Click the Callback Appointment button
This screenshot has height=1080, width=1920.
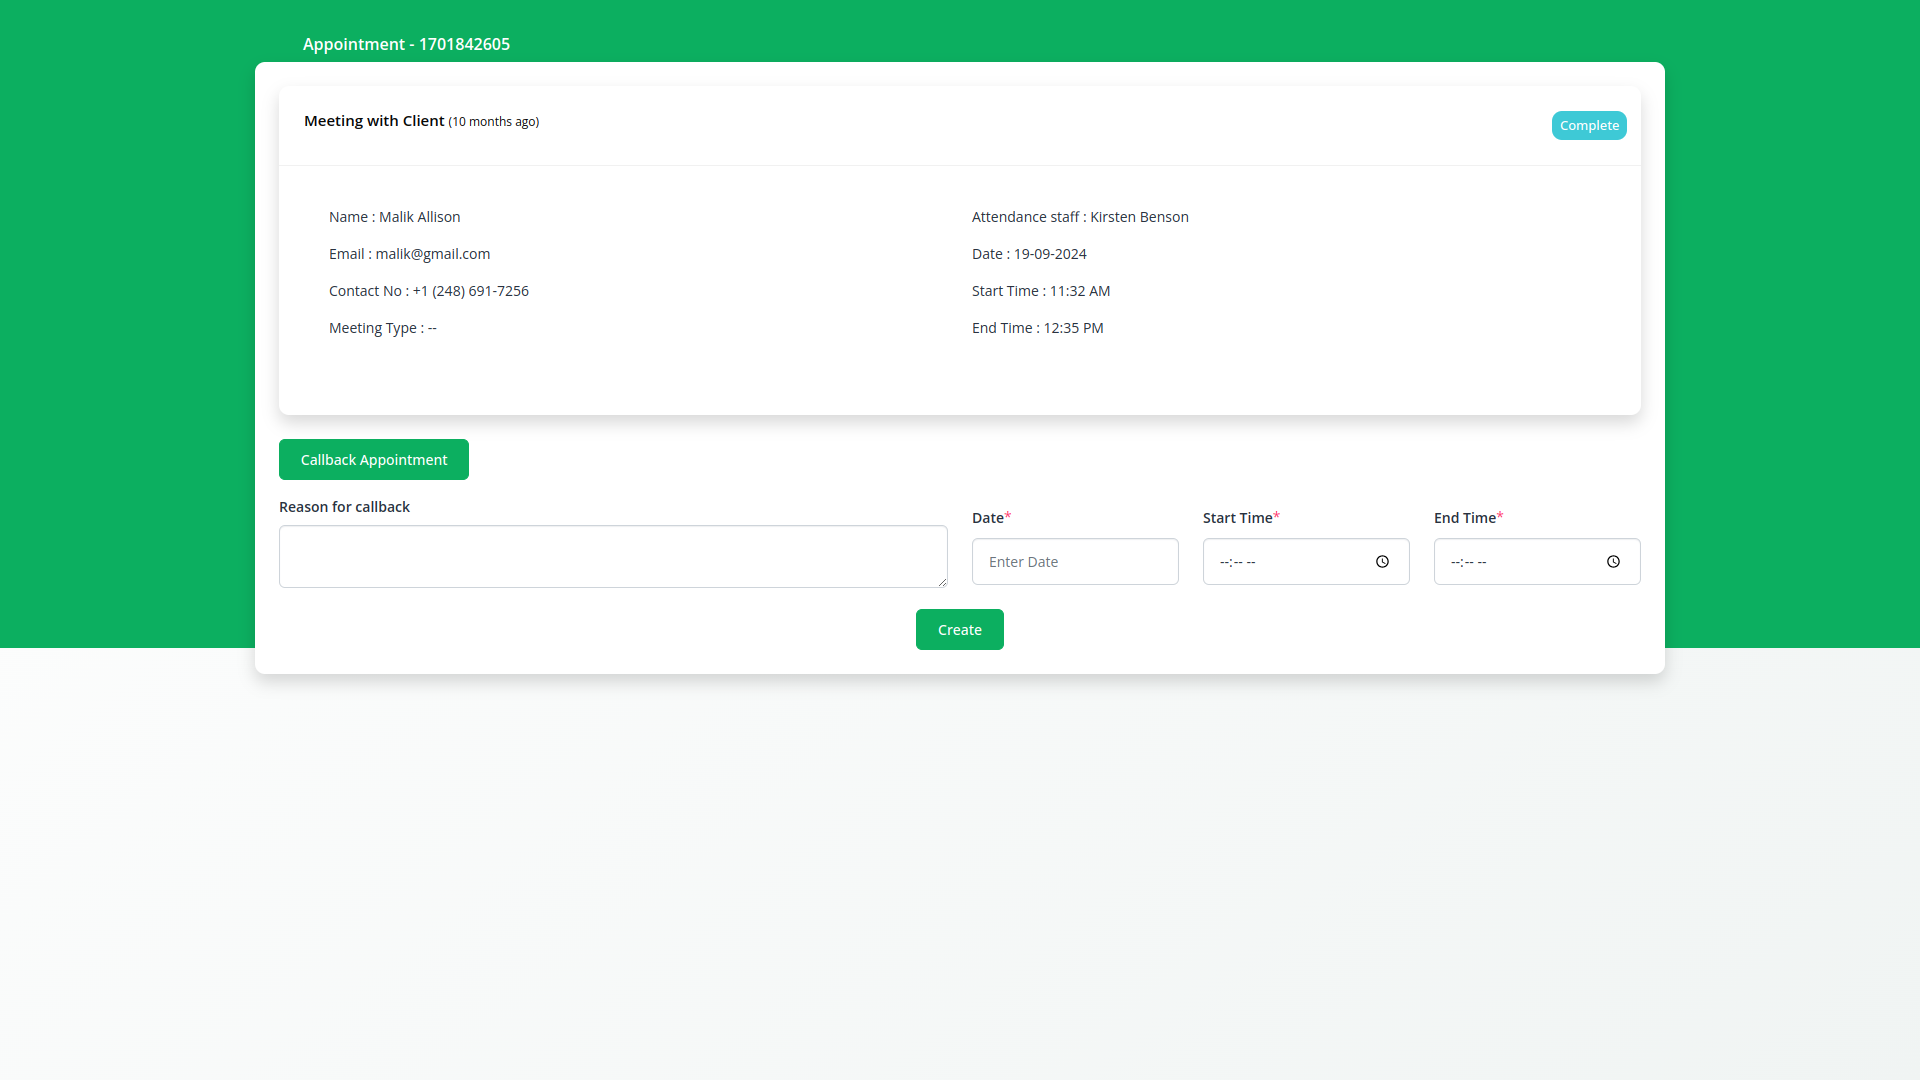coord(373,460)
